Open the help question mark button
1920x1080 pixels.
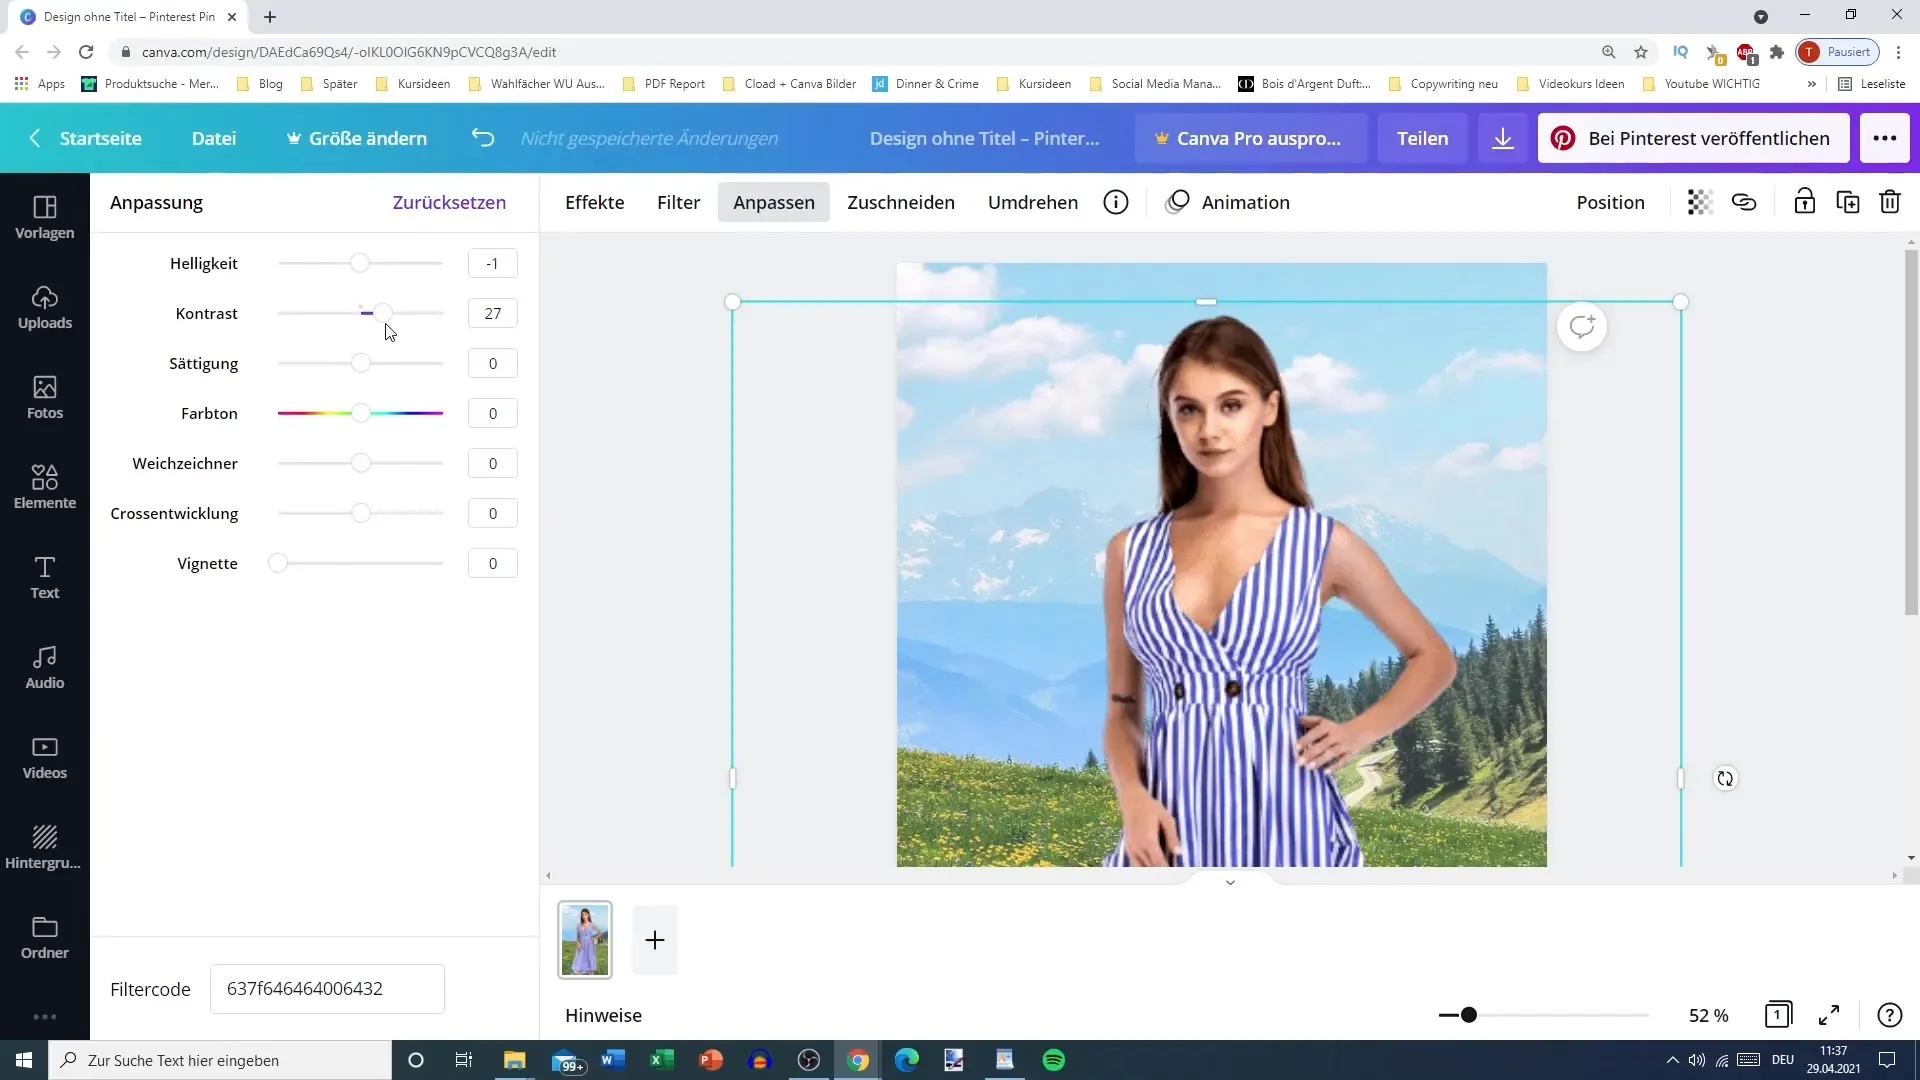click(x=1889, y=1015)
